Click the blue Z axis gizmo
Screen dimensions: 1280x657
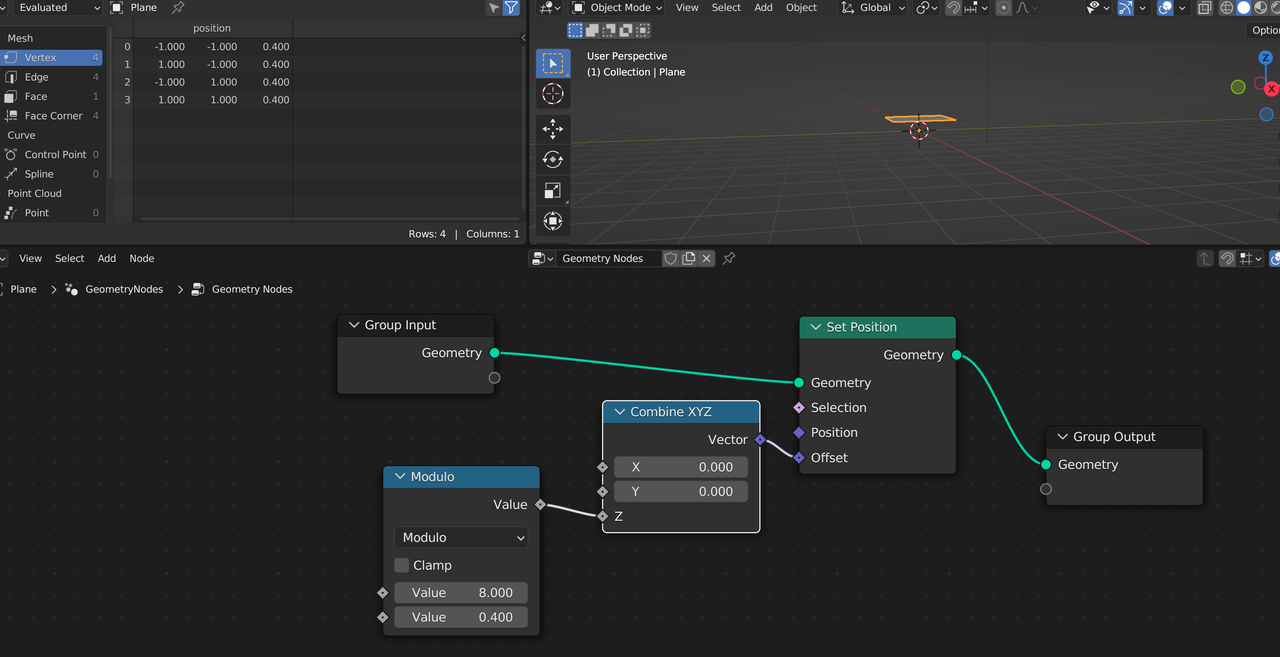point(1266,59)
